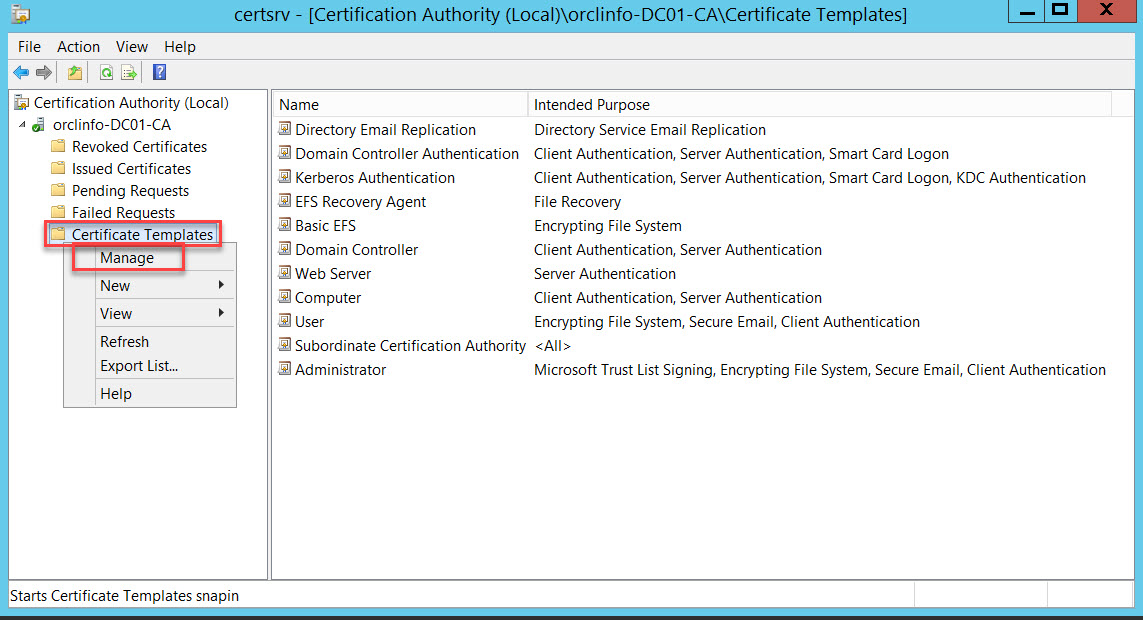Click the Refresh toolbar icon
This screenshot has width=1143, height=620.
coord(106,72)
